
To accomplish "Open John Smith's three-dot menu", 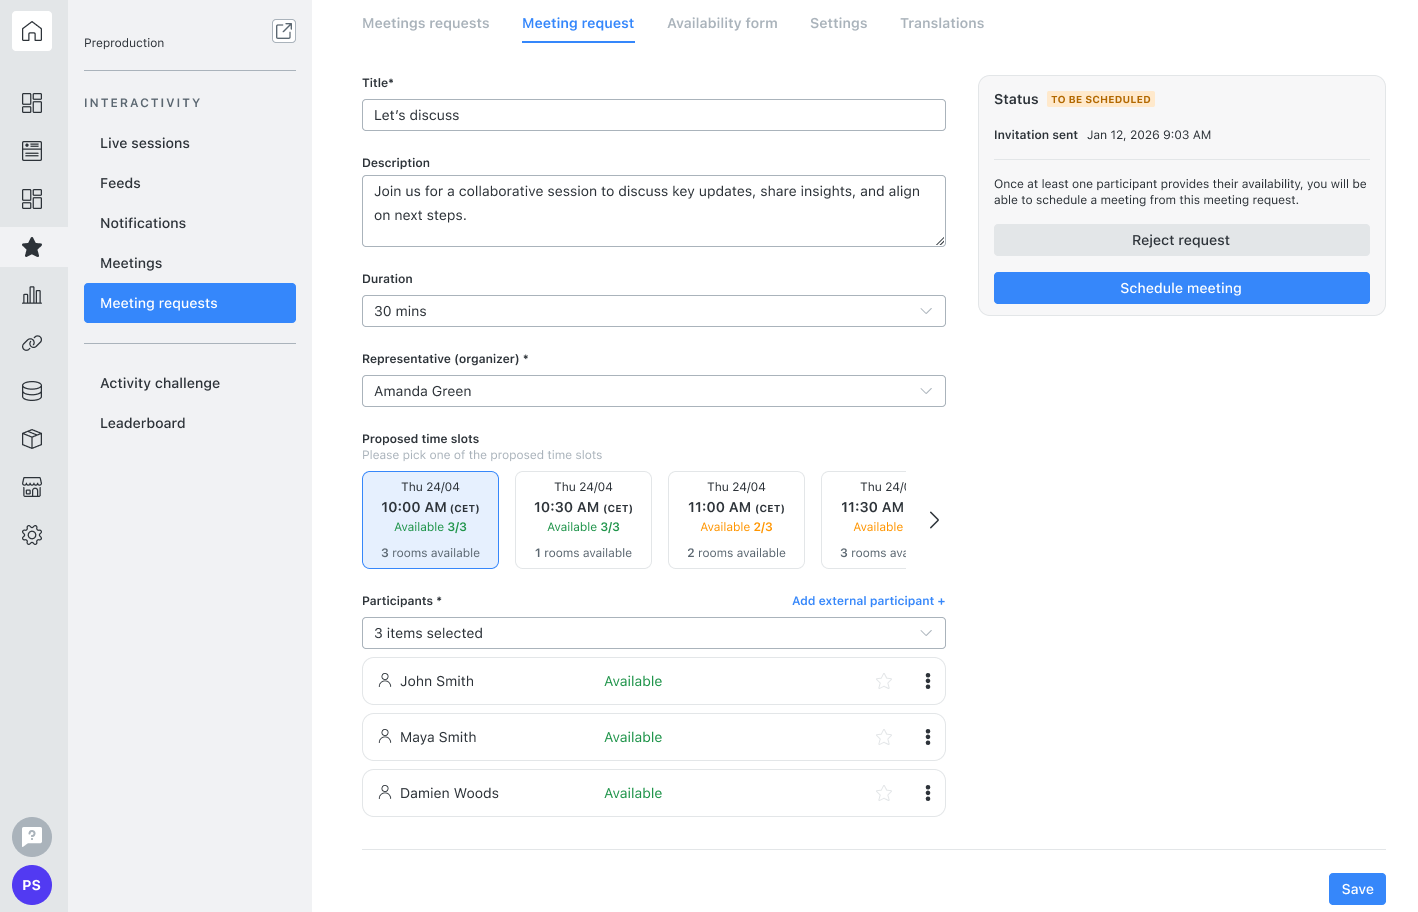I will pos(928,681).
